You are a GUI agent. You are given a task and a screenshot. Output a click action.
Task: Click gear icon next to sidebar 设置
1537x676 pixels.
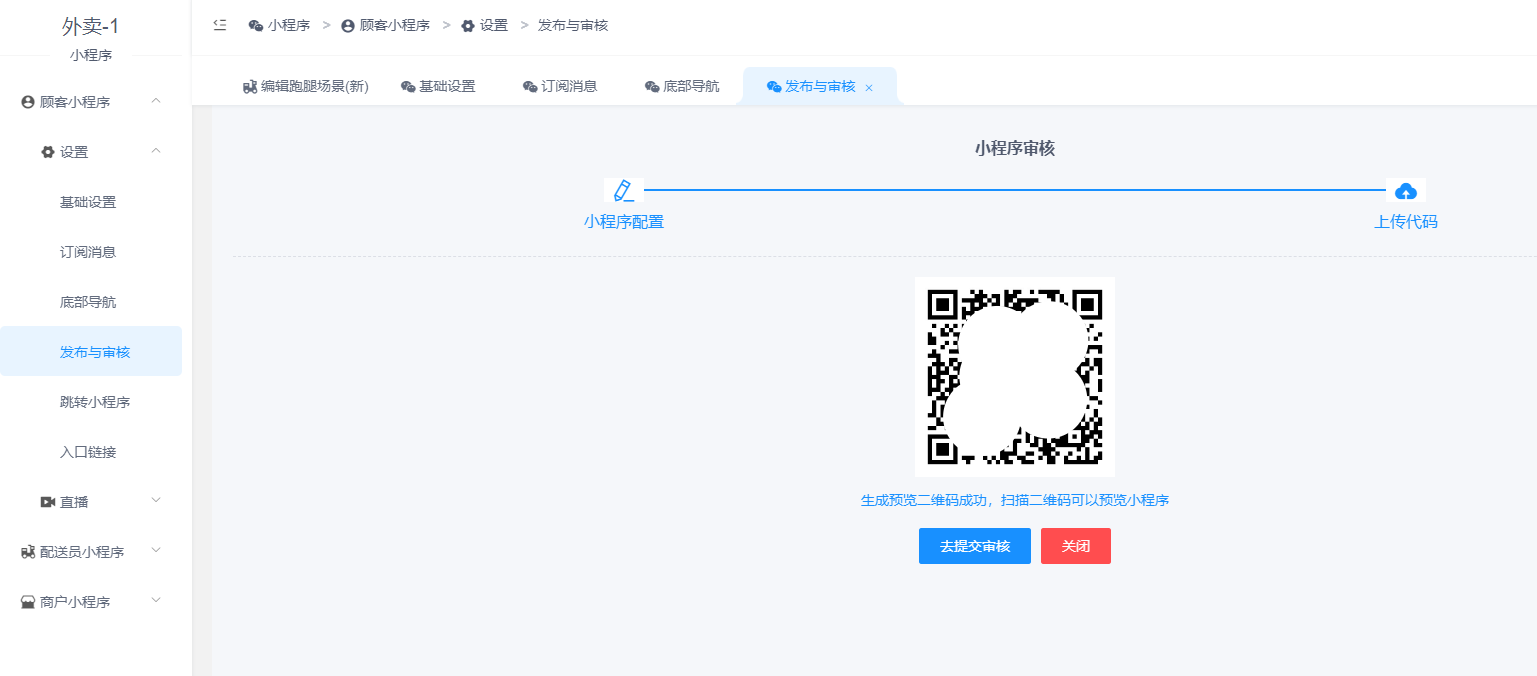(47, 152)
